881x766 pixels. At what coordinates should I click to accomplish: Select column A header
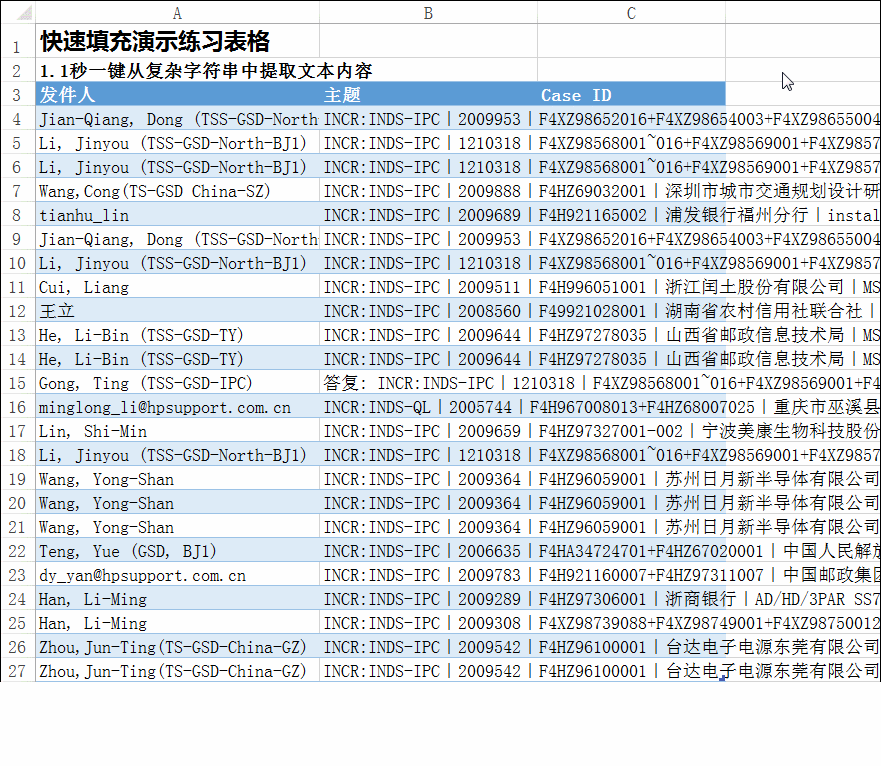click(177, 12)
